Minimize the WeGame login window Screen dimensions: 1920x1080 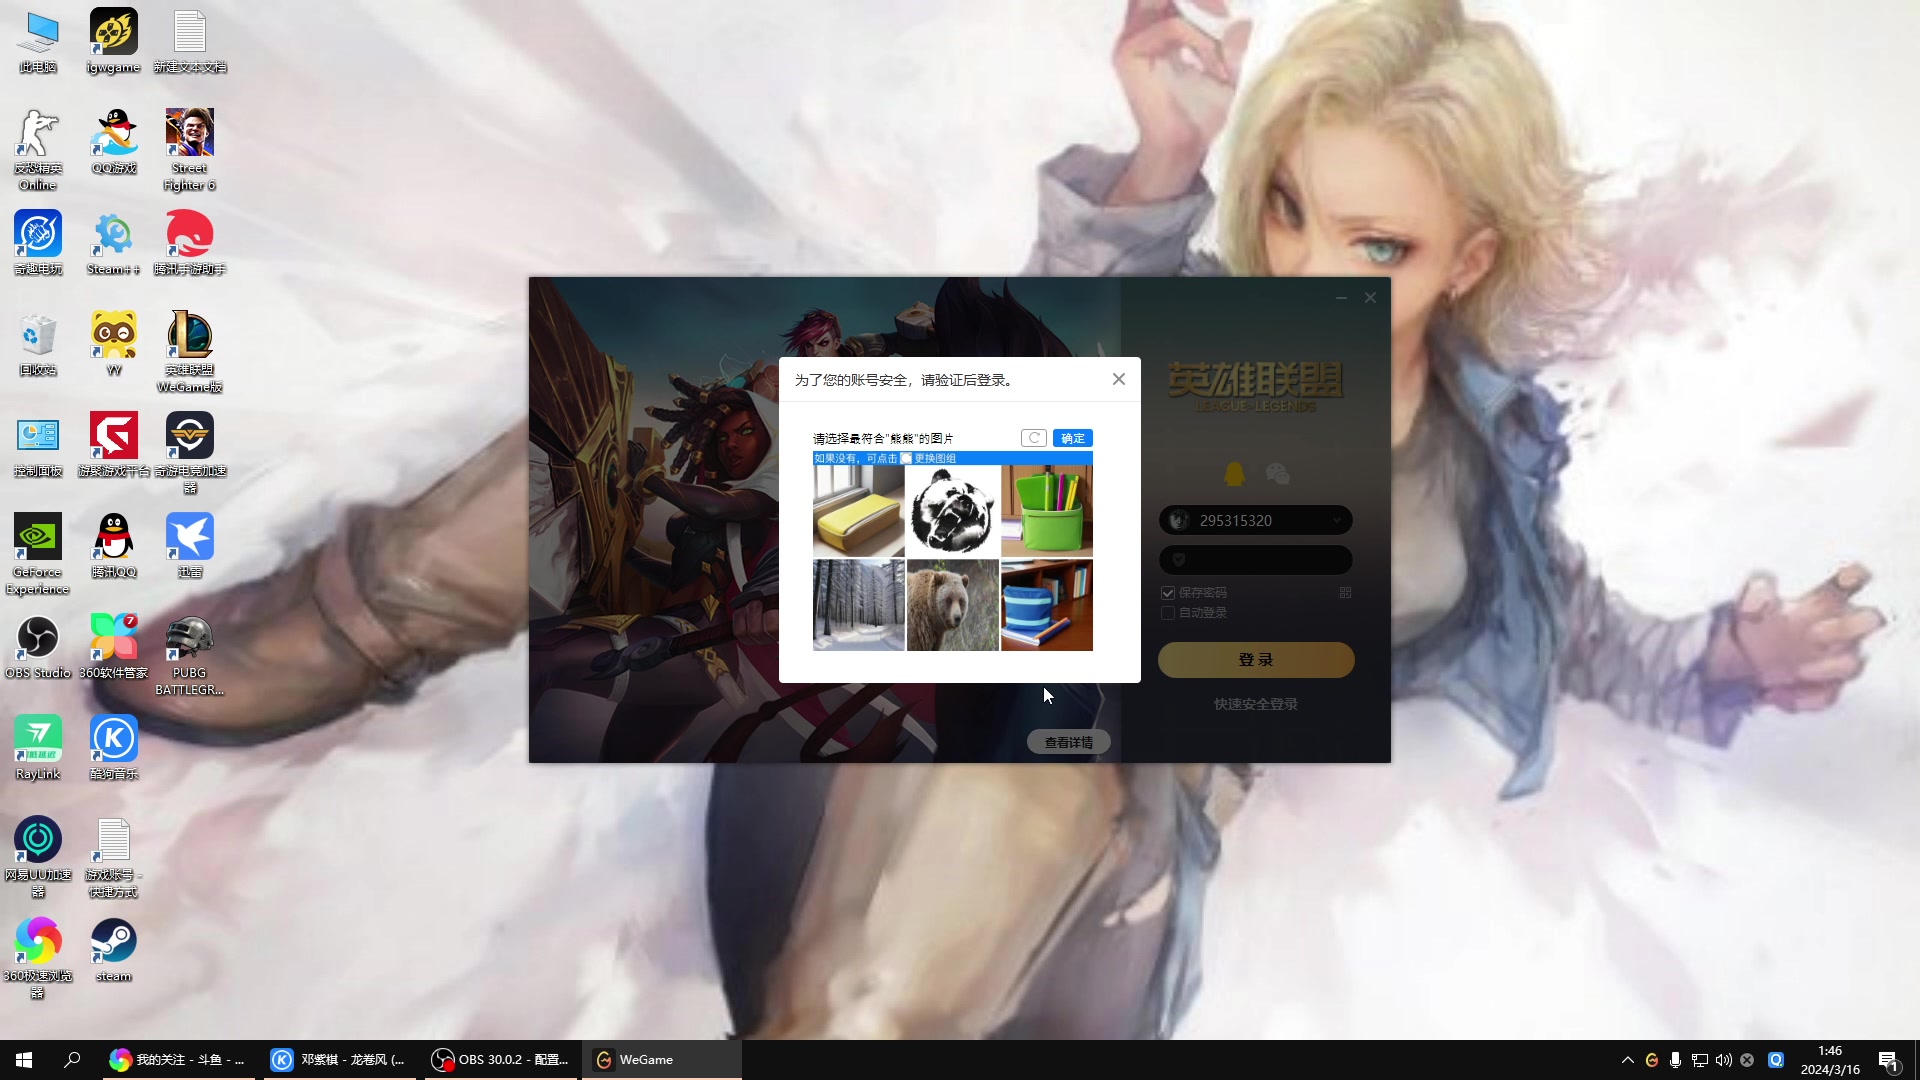1341,298
